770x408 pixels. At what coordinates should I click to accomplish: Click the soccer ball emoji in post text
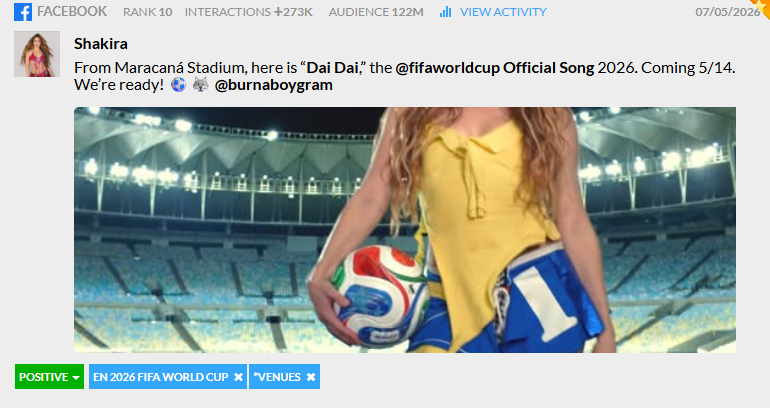tap(178, 85)
